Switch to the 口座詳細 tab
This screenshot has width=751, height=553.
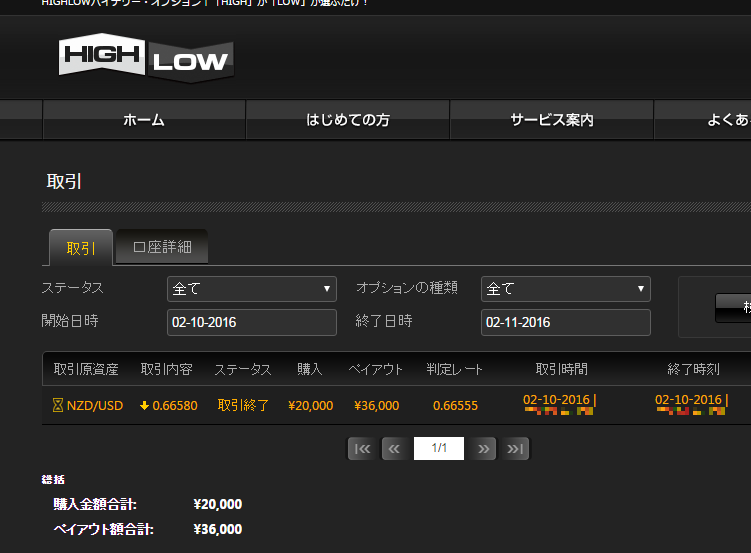[162, 247]
